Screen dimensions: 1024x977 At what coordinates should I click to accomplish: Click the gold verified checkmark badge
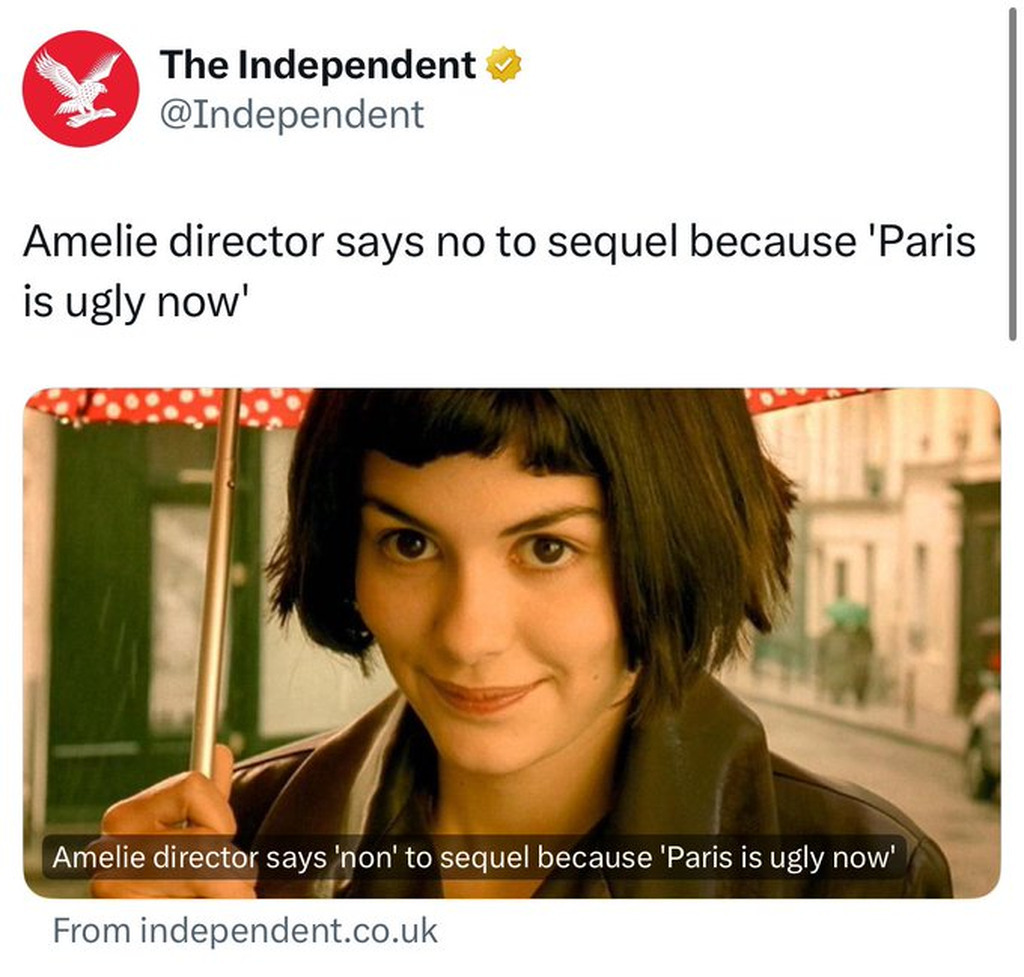pyautogui.click(x=504, y=65)
